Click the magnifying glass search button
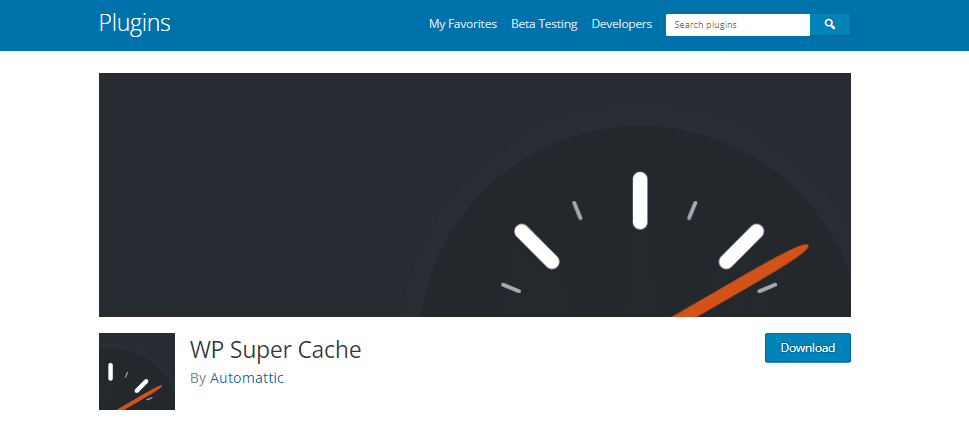969x437 pixels. coord(830,25)
